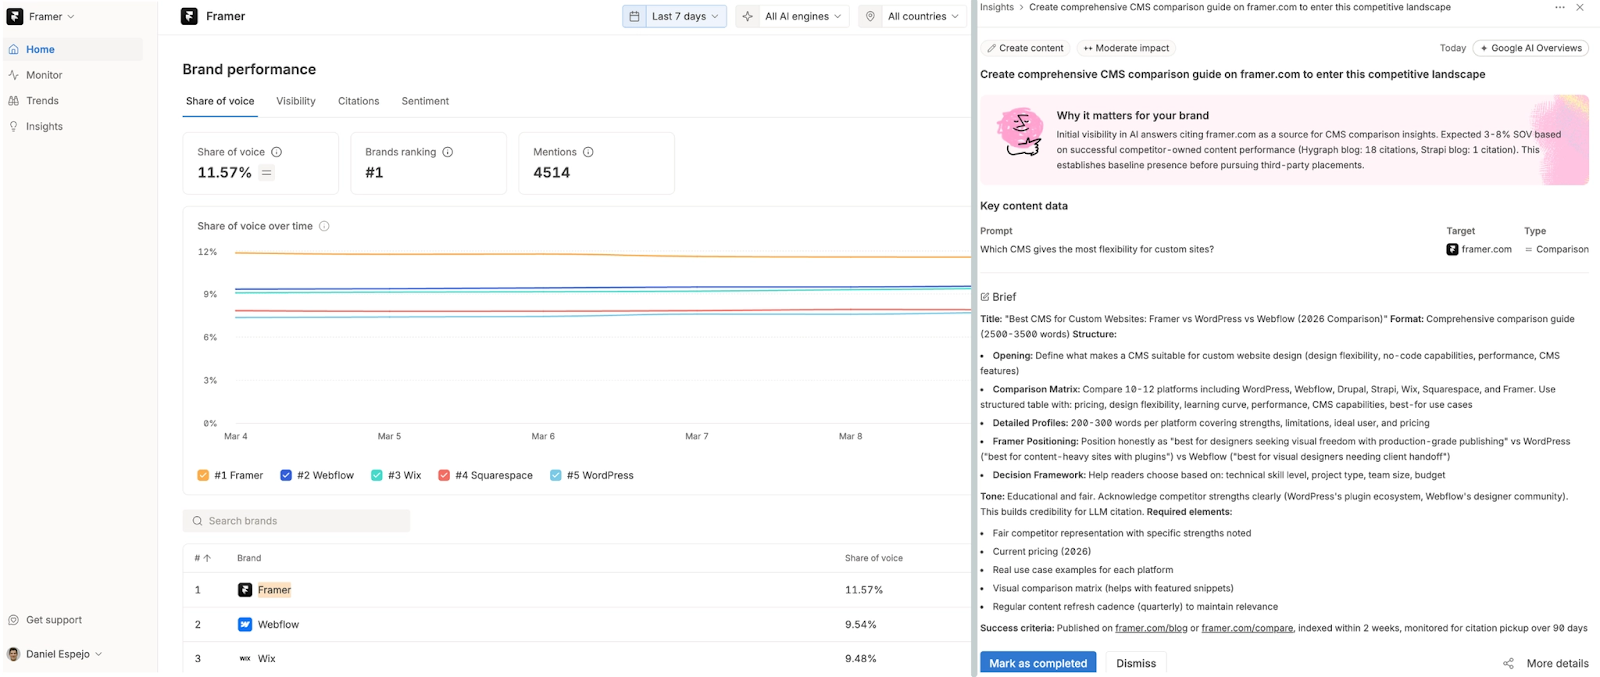
Task: Click the Create content tag
Action: click(1025, 48)
